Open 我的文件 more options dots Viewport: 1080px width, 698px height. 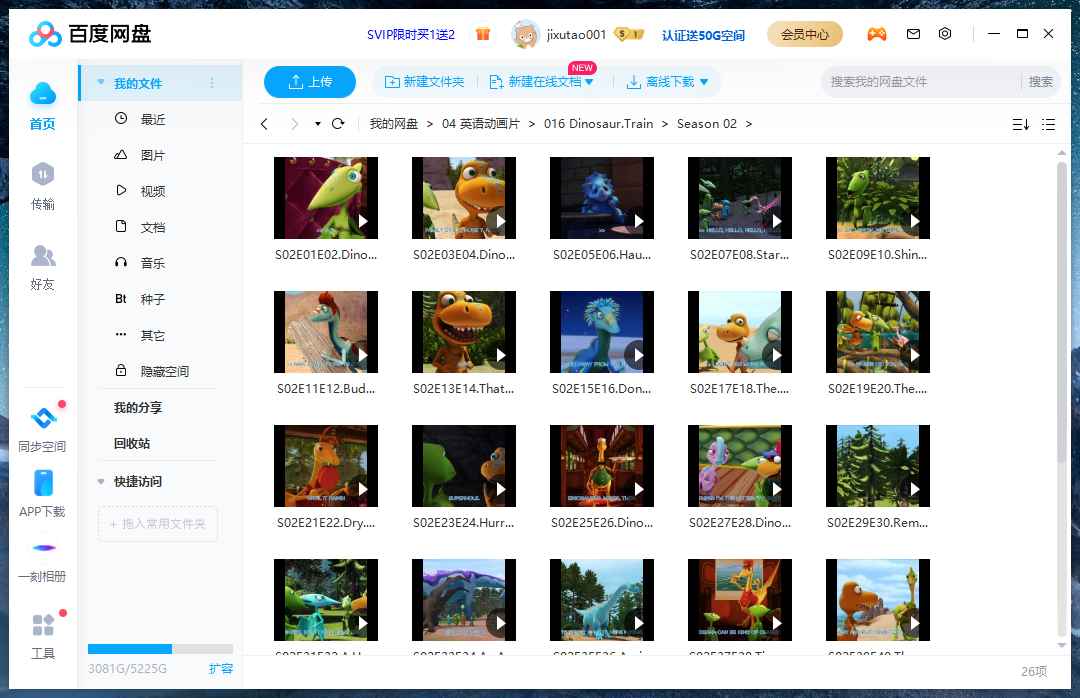pyautogui.click(x=212, y=83)
